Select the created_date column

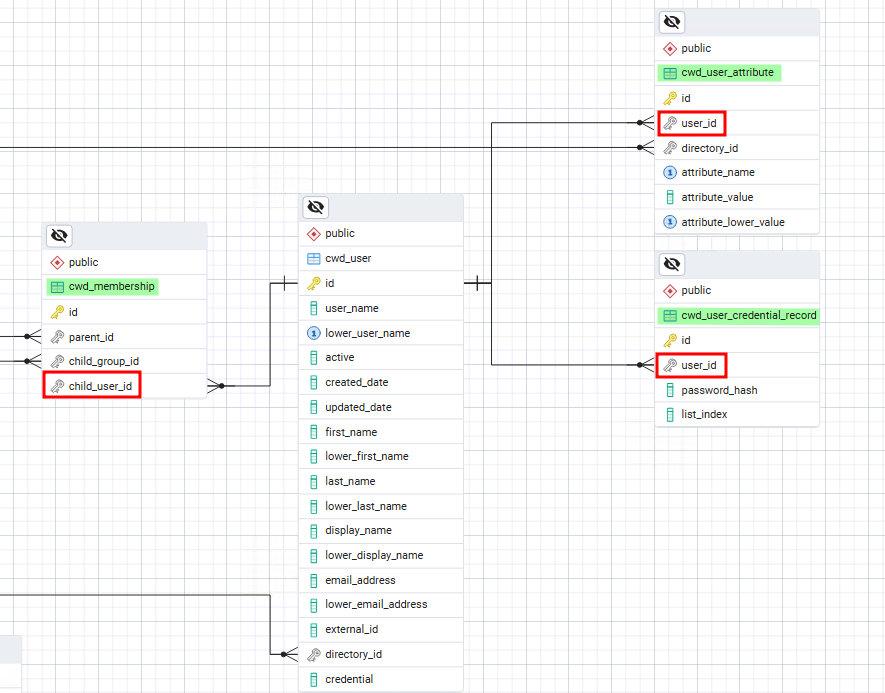click(356, 382)
